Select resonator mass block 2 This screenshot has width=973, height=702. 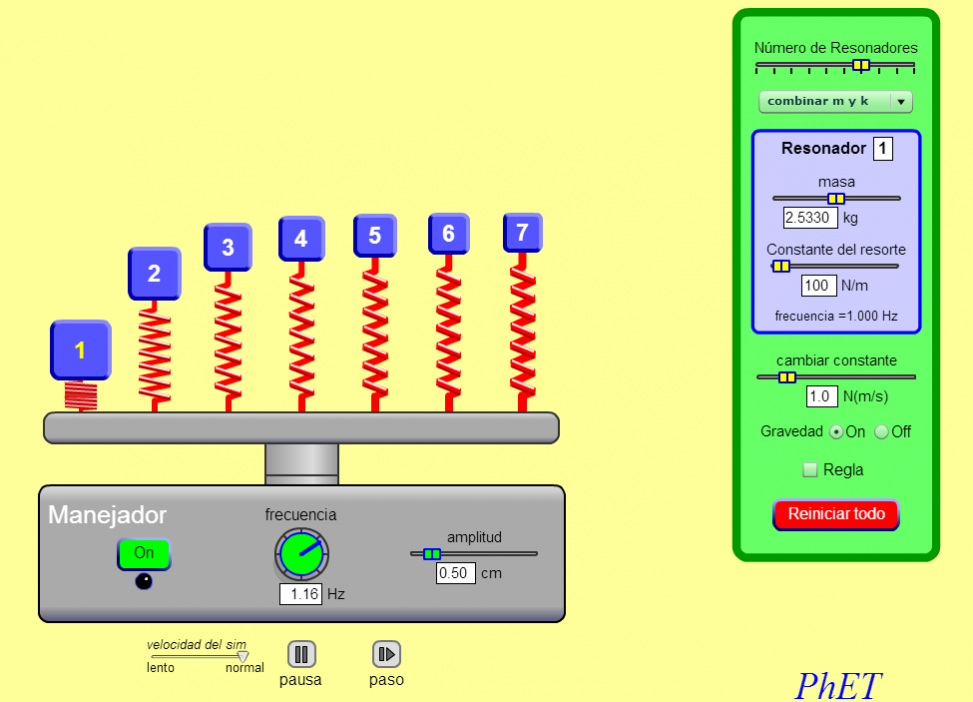(154, 274)
